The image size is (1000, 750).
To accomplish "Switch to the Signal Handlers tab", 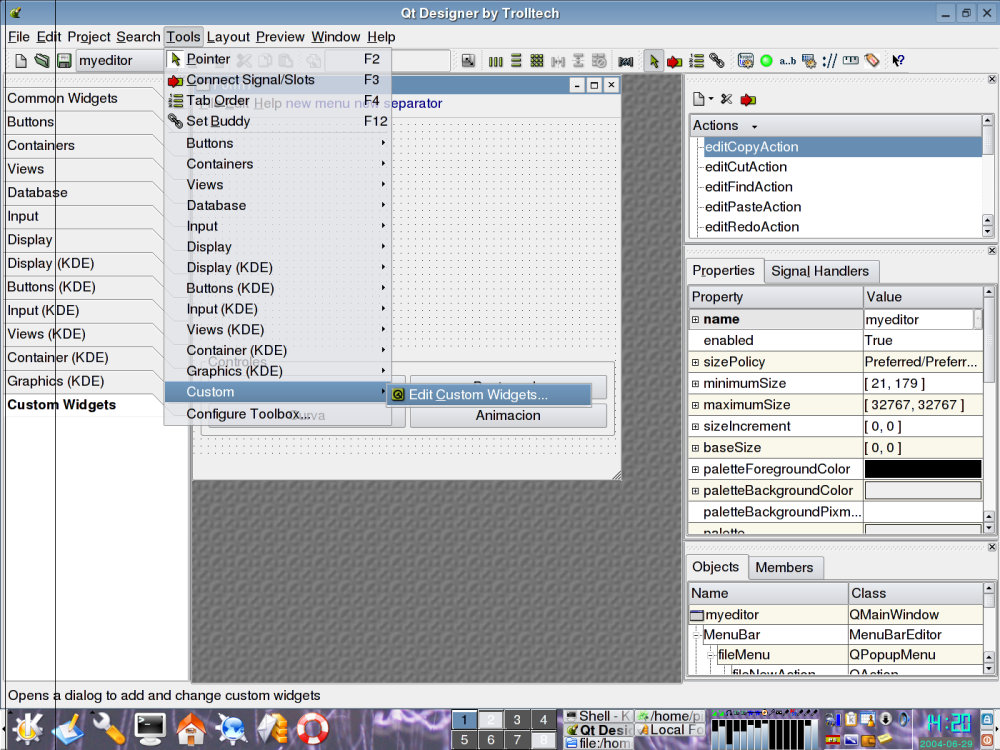I will click(820, 272).
